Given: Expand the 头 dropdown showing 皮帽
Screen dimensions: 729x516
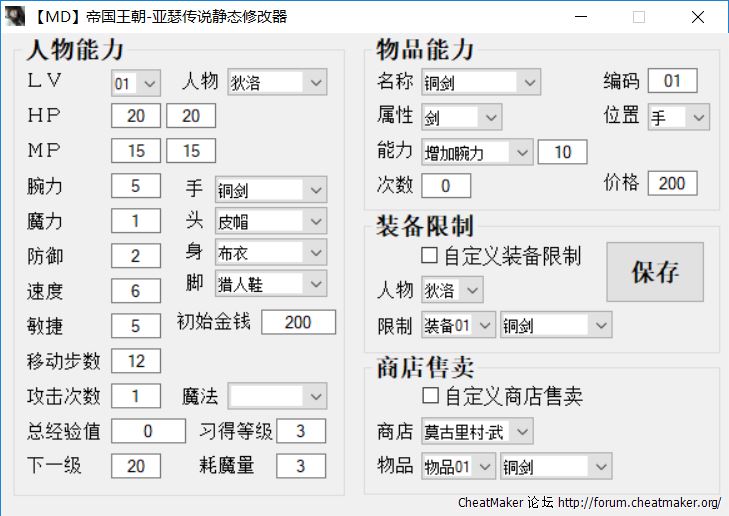Looking at the screenshot, I should (271, 220).
